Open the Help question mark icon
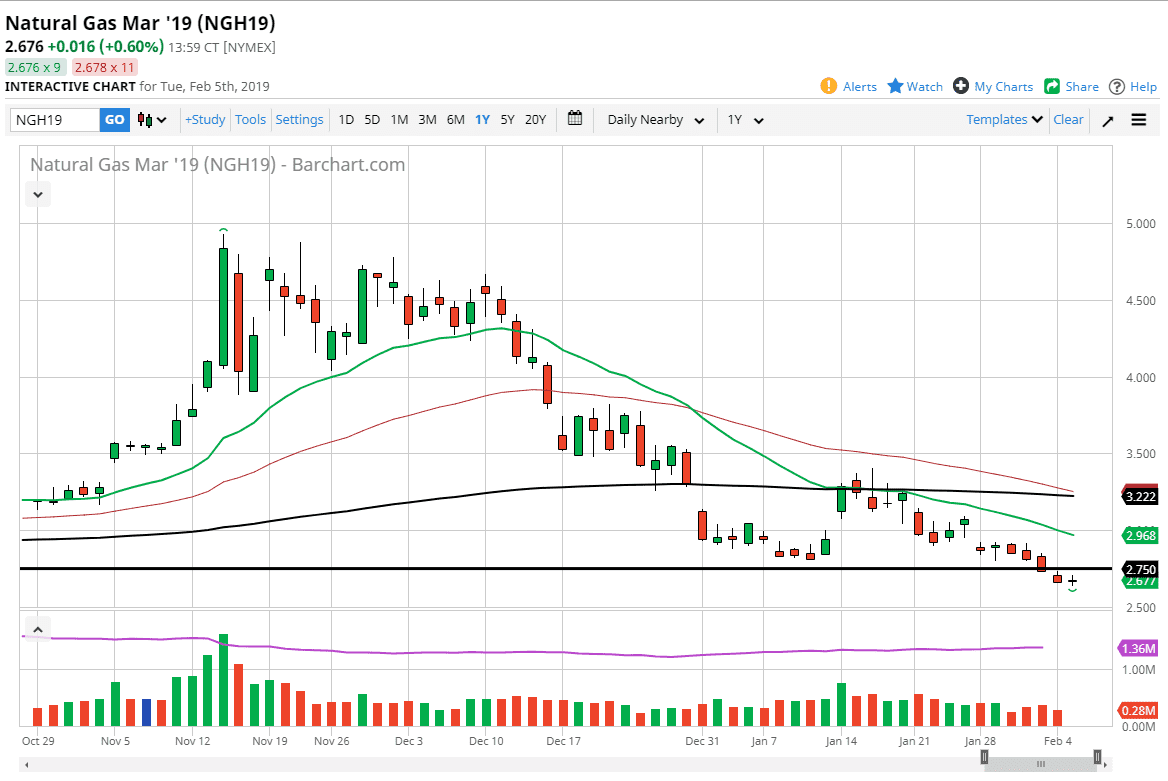Image resolution: width=1168 pixels, height=781 pixels. (x=1117, y=86)
